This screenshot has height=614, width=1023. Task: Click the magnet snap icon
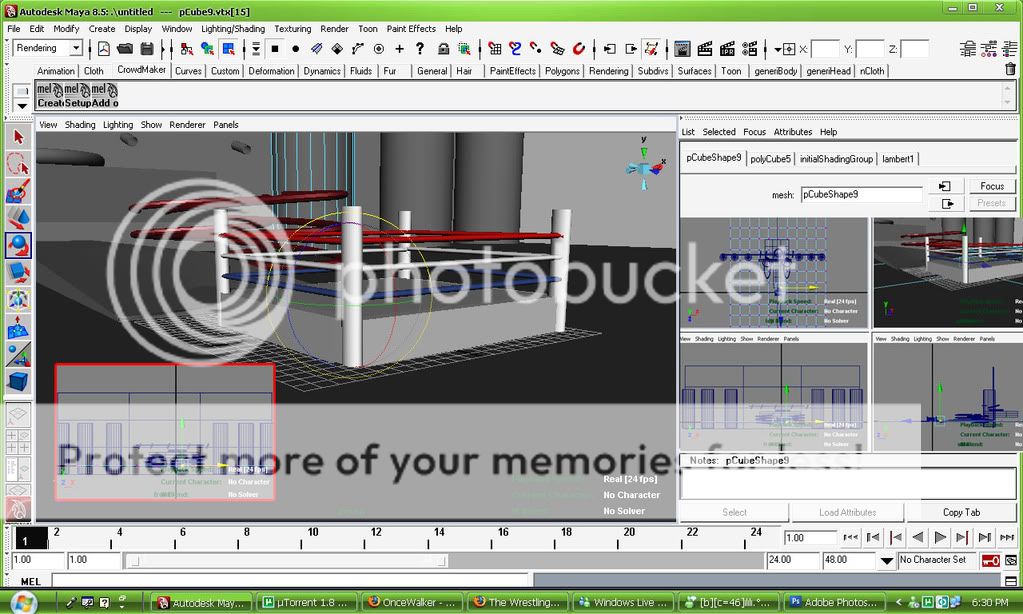[578, 48]
